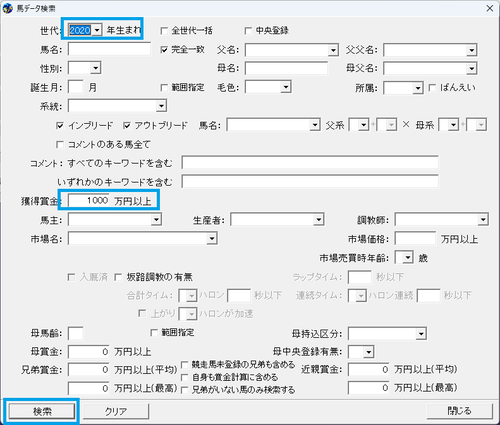Enable the ばんえい checkbox
This screenshot has width=500, height=425.
pyautogui.click(x=432, y=88)
